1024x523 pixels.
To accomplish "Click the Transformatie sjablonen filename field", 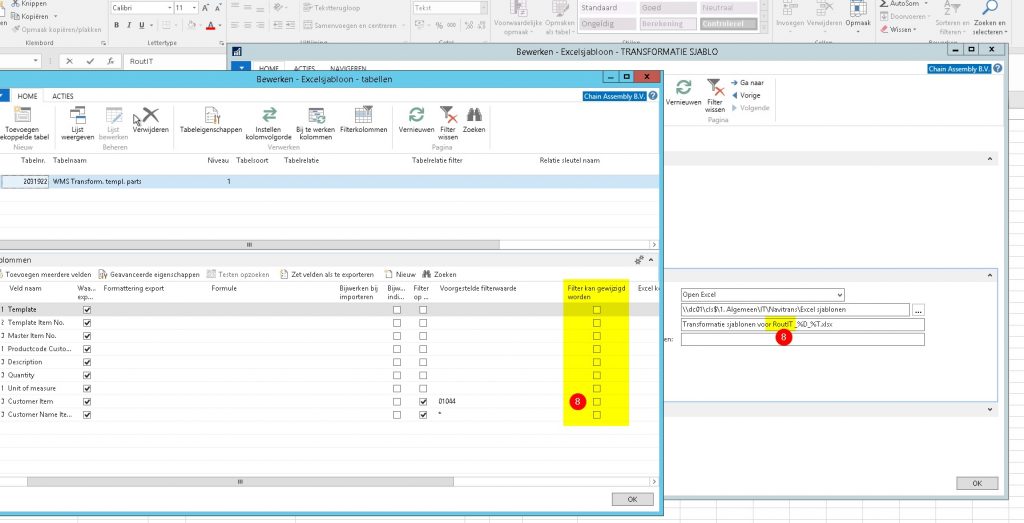I will [803, 325].
